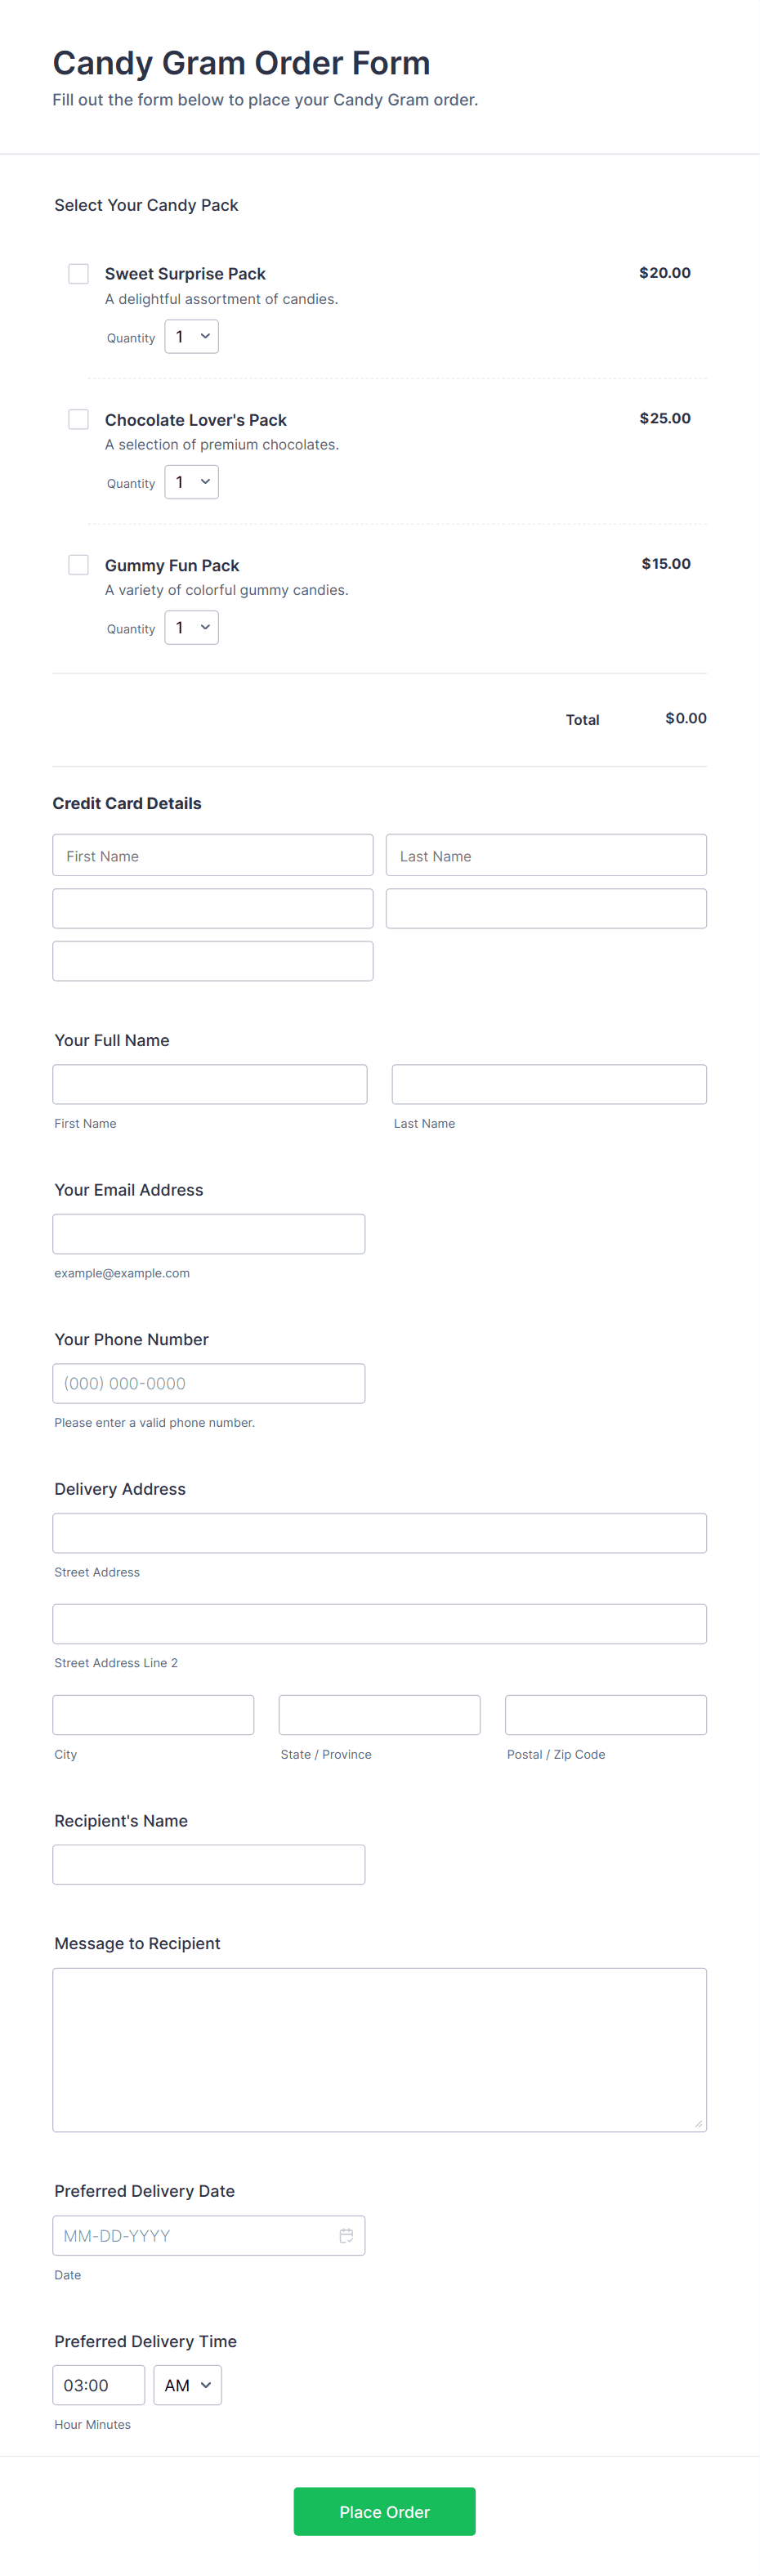Check the Chocolate Lover's Pack checkbox
This screenshot has height=2576, width=760.
point(78,419)
